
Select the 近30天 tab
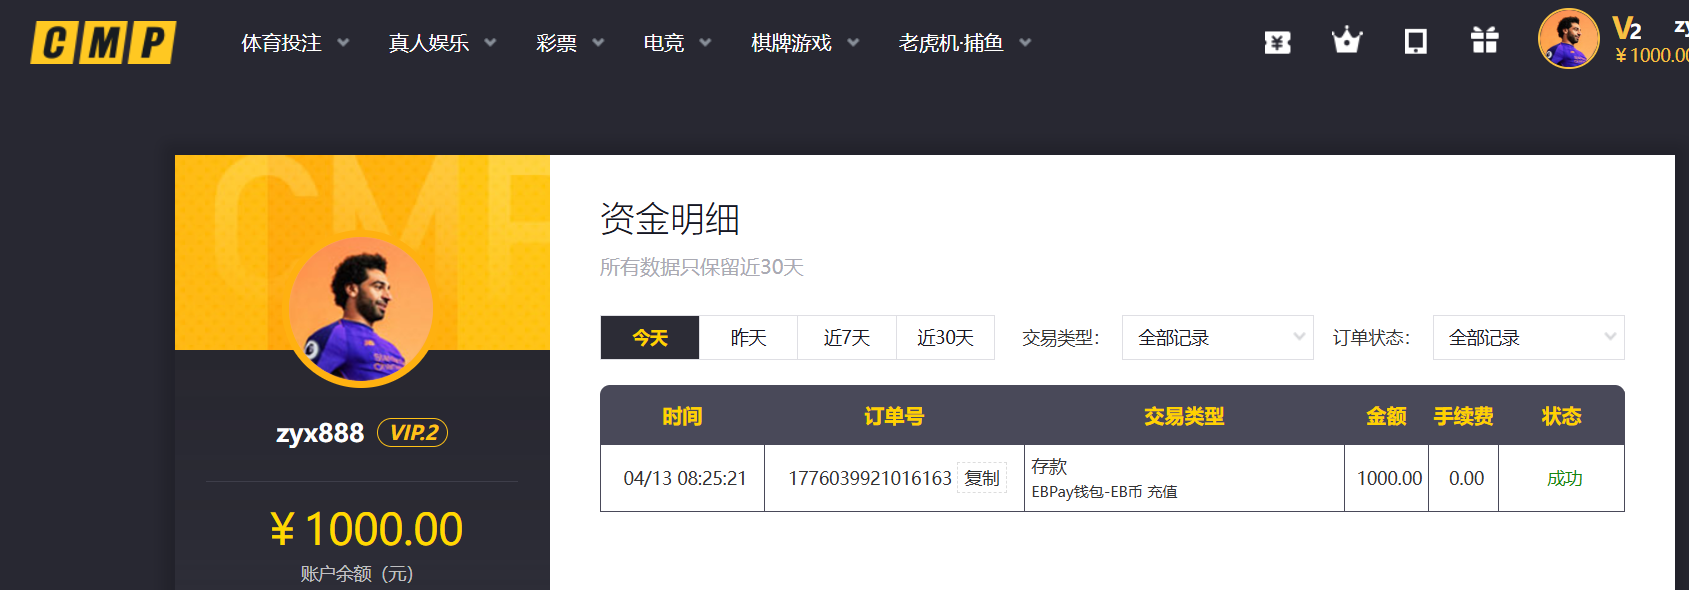945,338
